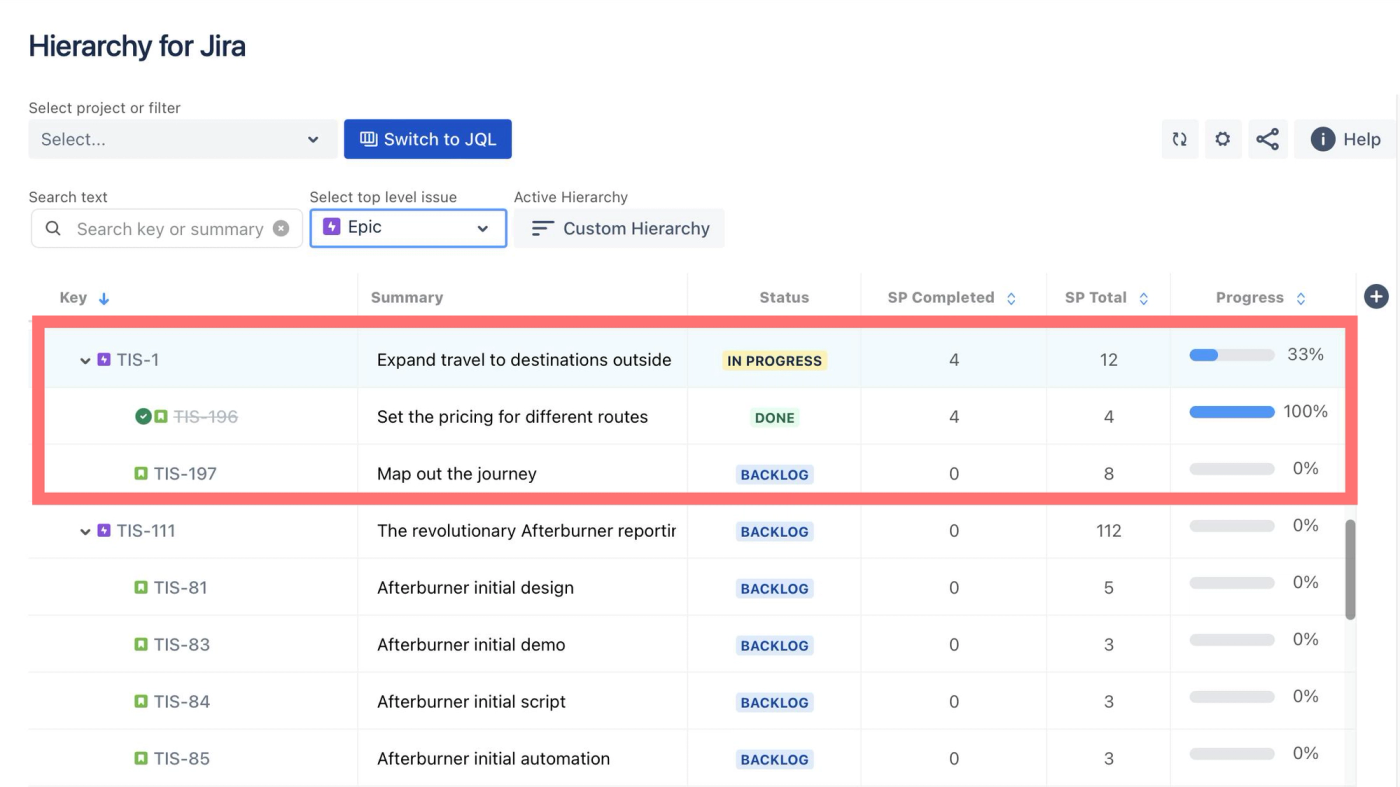This screenshot has height=787, width=1400.
Task: Click the SP Total value 8 for TIS-197
Action: (1108, 474)
